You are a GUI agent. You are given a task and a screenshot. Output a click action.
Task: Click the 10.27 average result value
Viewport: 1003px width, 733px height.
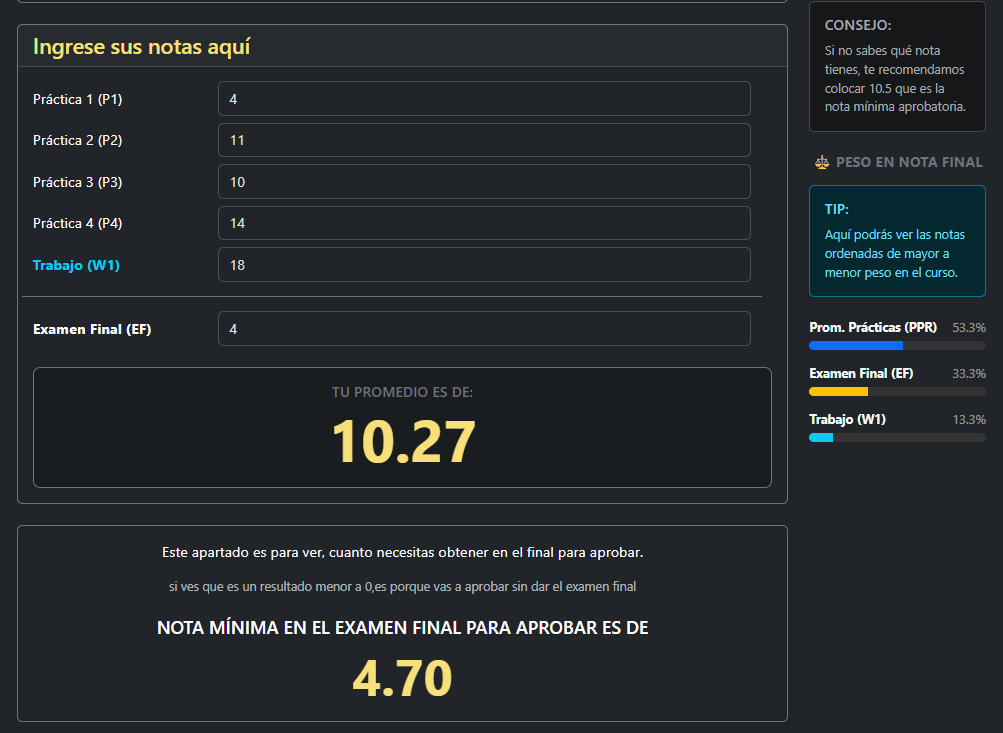(402, 442)
